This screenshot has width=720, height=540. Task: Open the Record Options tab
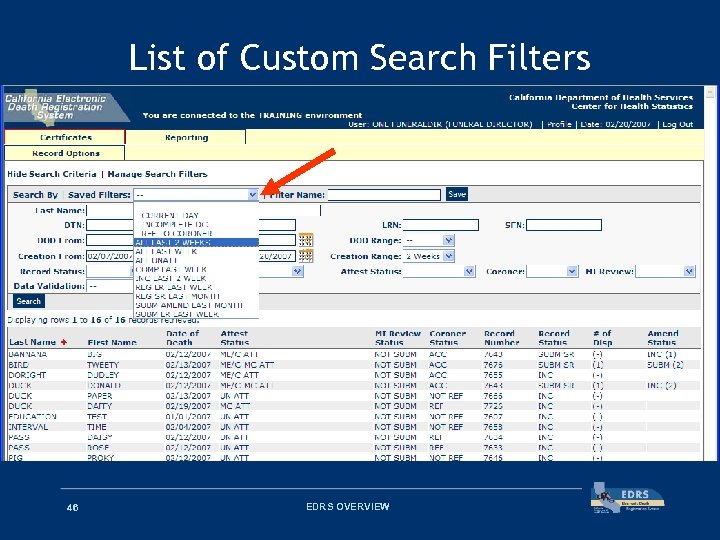(x=65, y=153)
